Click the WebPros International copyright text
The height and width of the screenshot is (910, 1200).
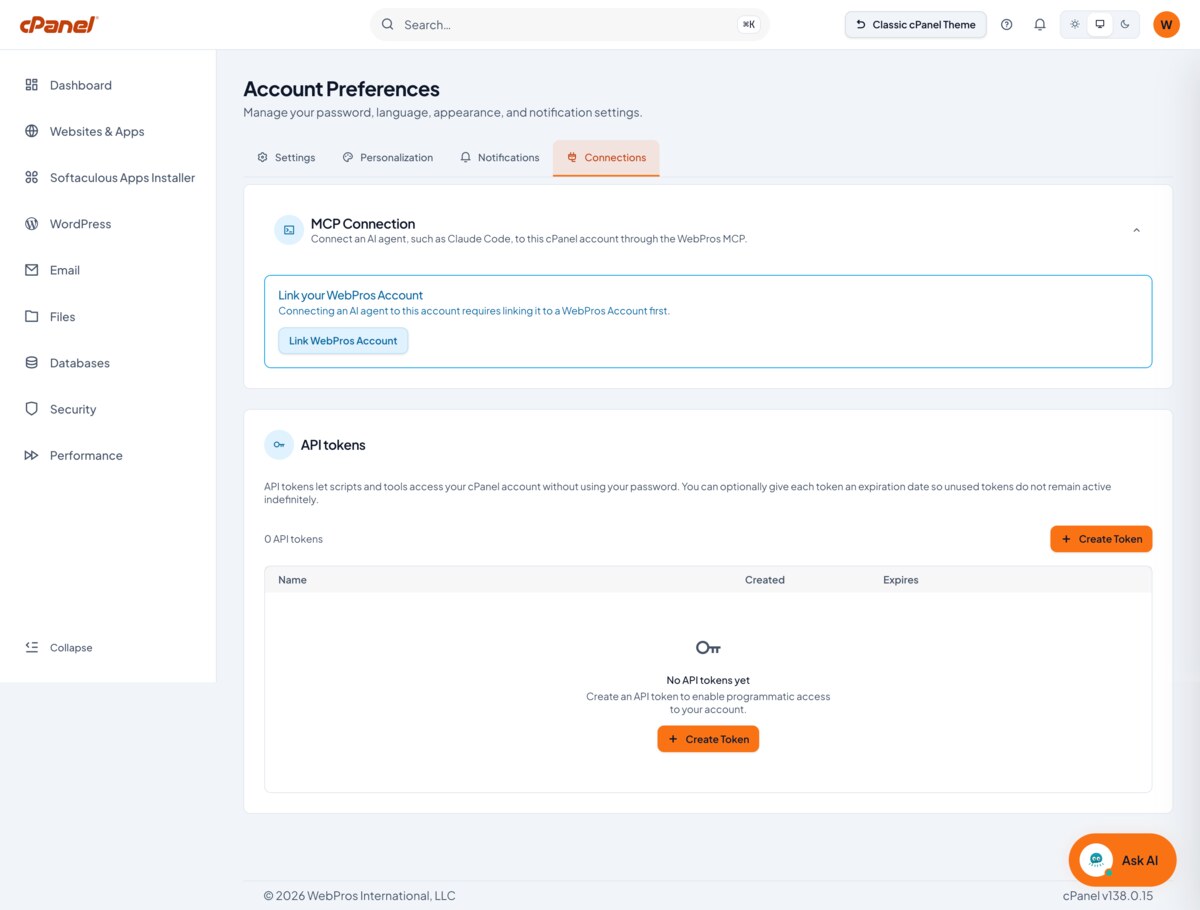click(x=359, y=896)
